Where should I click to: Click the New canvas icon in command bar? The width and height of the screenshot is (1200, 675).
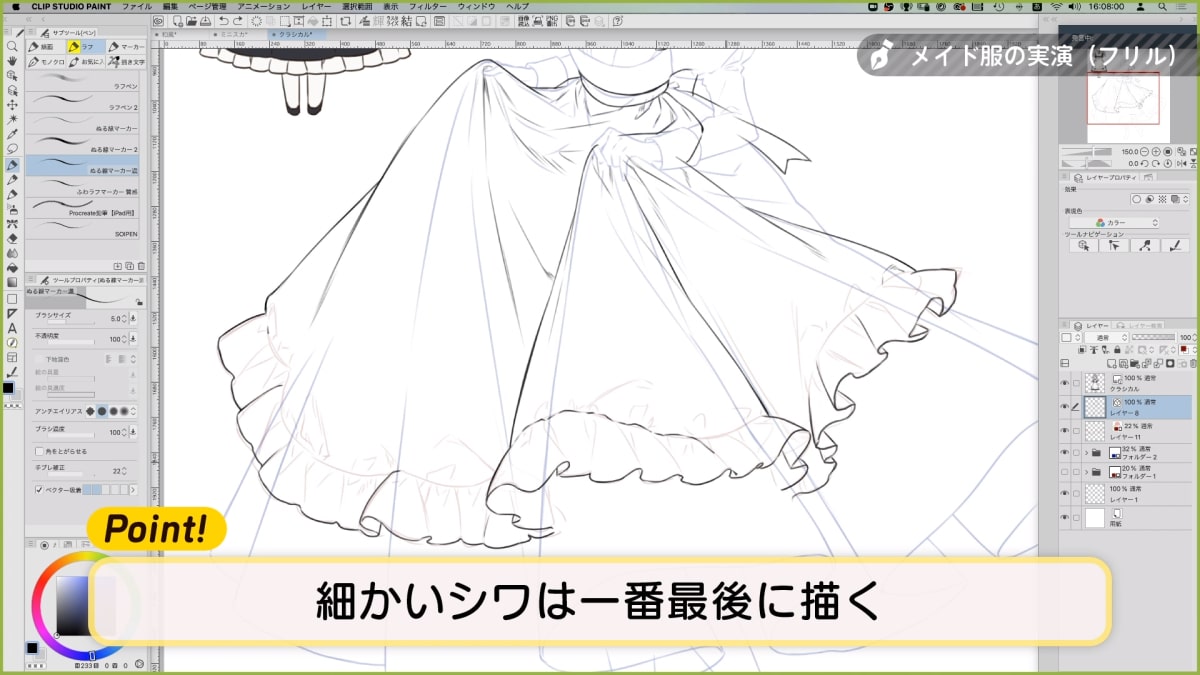[177, 20]
